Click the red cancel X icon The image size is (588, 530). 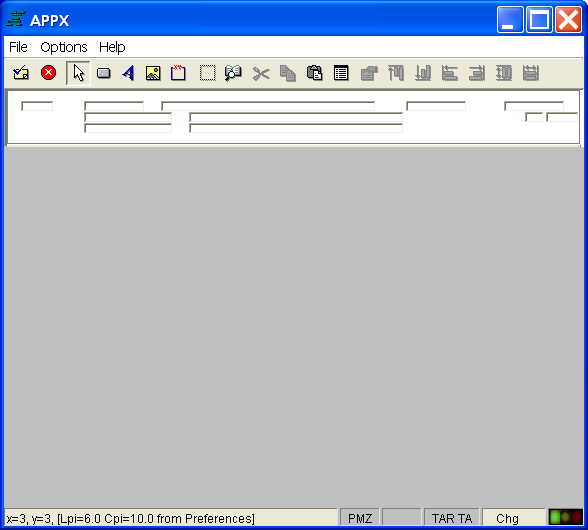coord(48,72)
